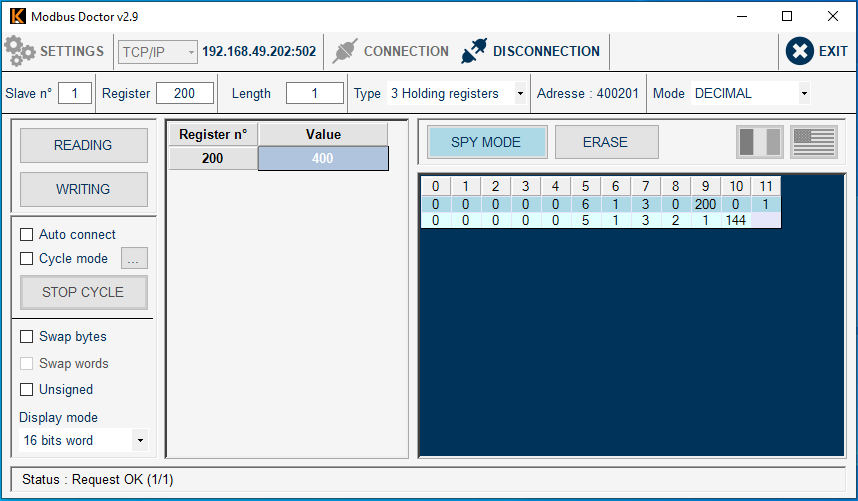The height and width of the screenshot is (501, 858).
Task: Switch language with the US flag icon
Action: 814,142
